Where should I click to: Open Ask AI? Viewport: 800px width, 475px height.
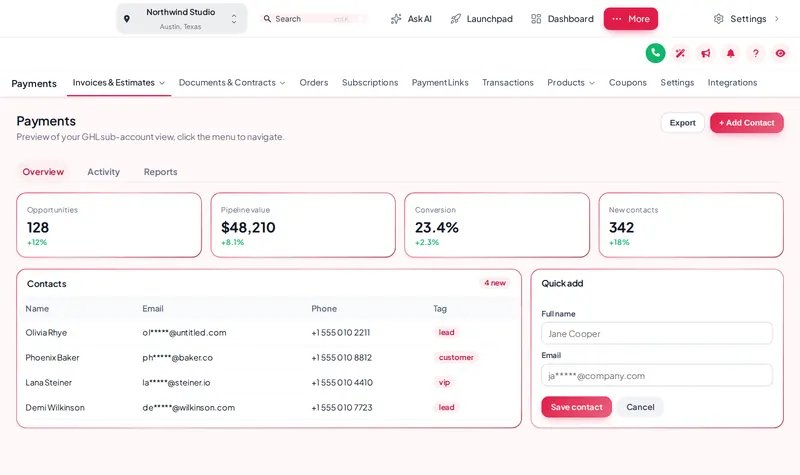[x=411, y=19]
